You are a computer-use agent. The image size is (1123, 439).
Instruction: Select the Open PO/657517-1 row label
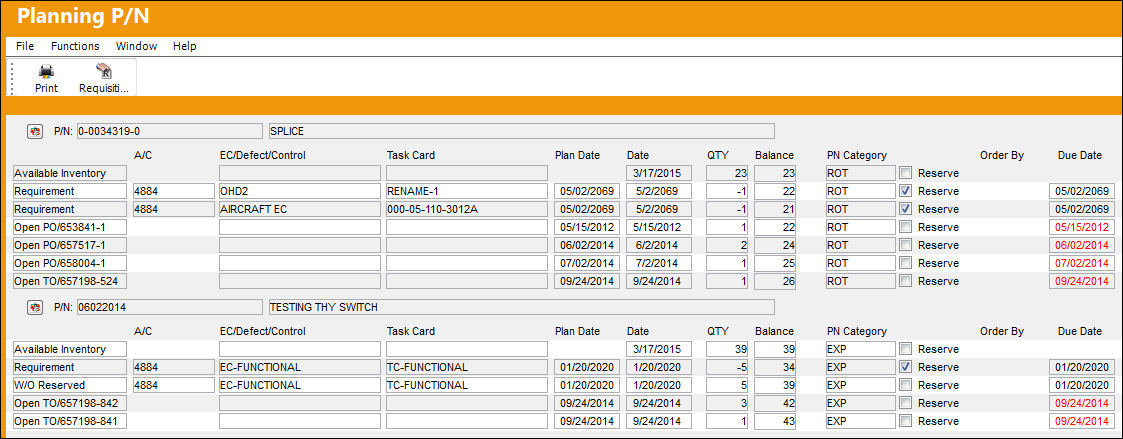[x=70, y=245]
